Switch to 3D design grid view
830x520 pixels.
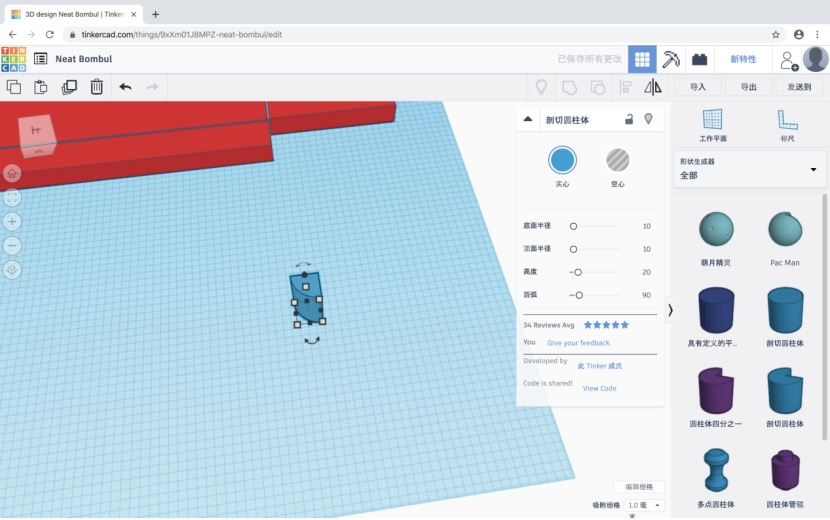coord(642,59)
